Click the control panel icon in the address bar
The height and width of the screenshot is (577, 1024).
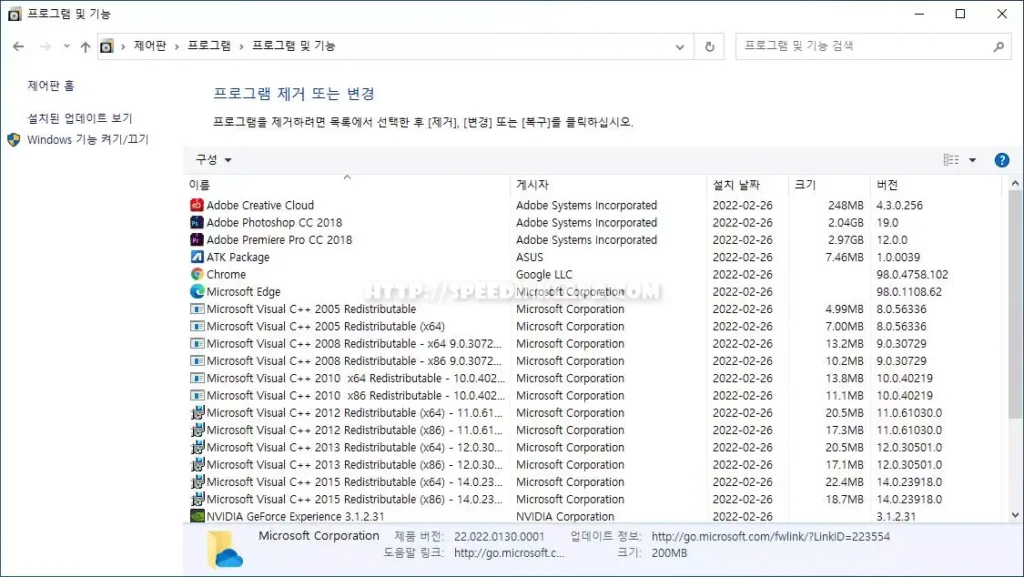106,46
